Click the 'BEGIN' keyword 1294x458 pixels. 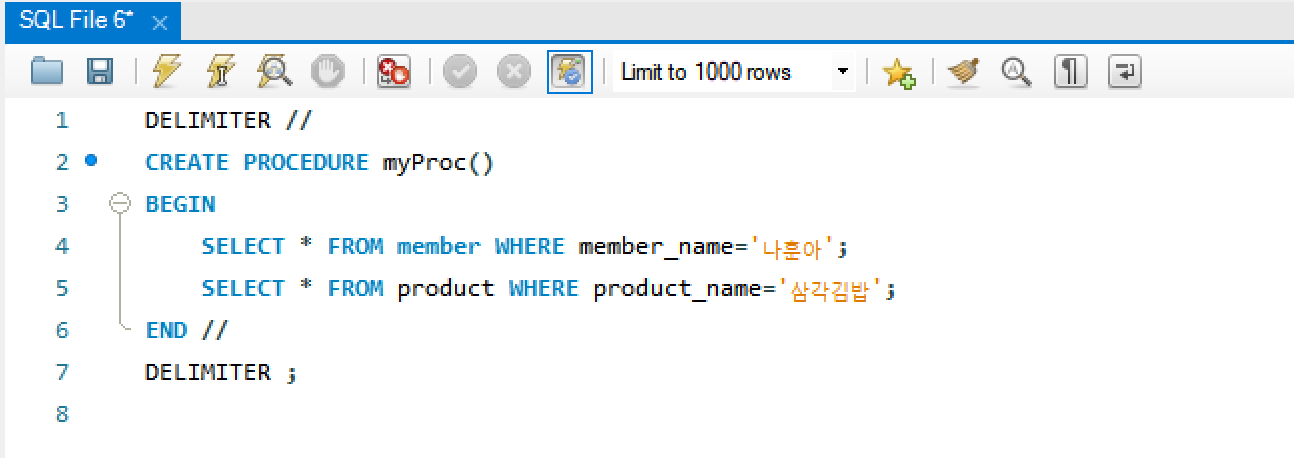click(180, 204)
